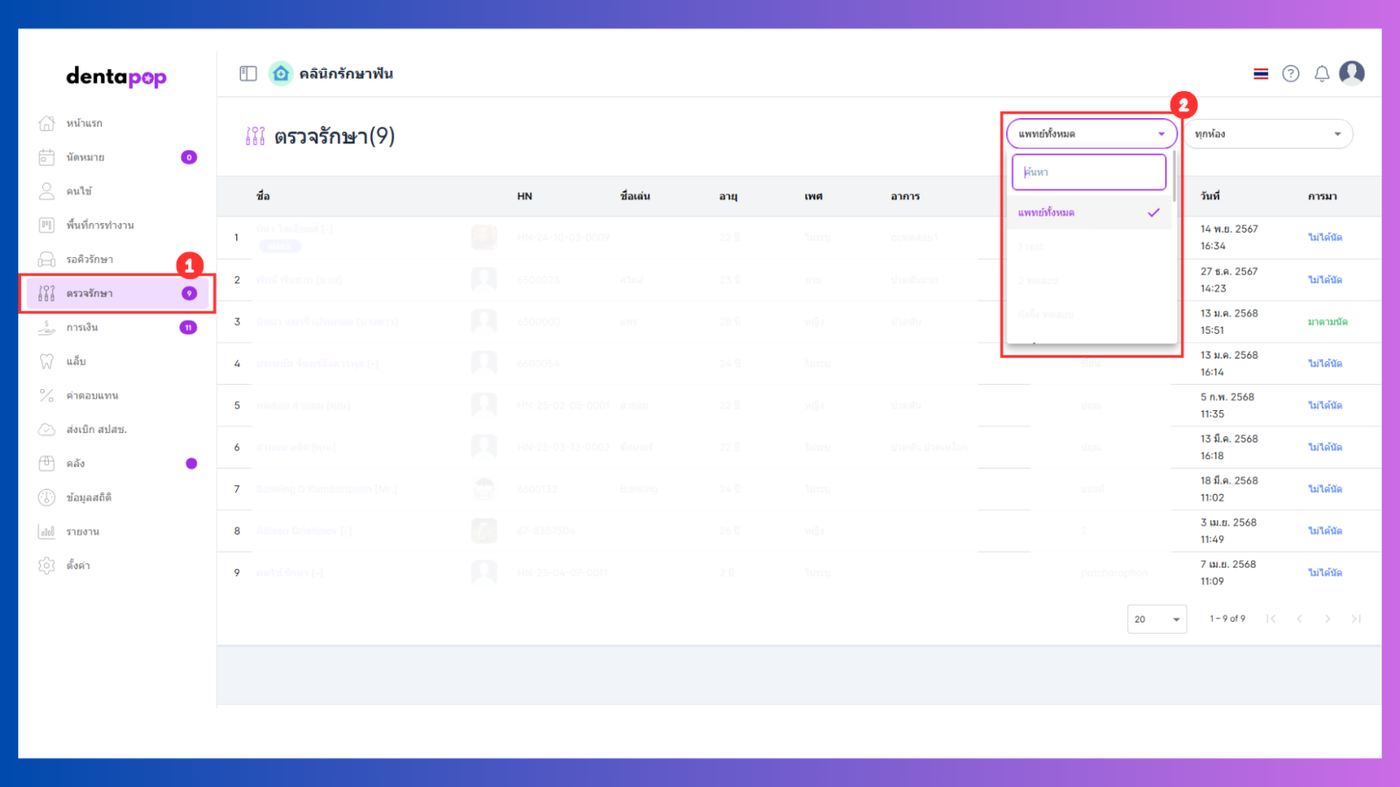Open the หน้าแรก home page icon
1400x787 pixels.
click(46, 123)
